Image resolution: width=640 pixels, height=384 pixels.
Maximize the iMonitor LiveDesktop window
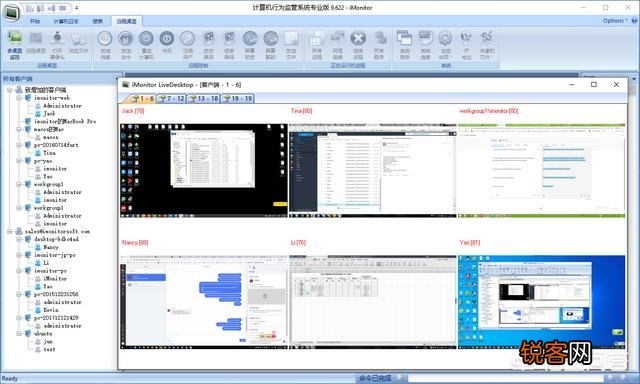pyautogui.click(x=594, y=84)
